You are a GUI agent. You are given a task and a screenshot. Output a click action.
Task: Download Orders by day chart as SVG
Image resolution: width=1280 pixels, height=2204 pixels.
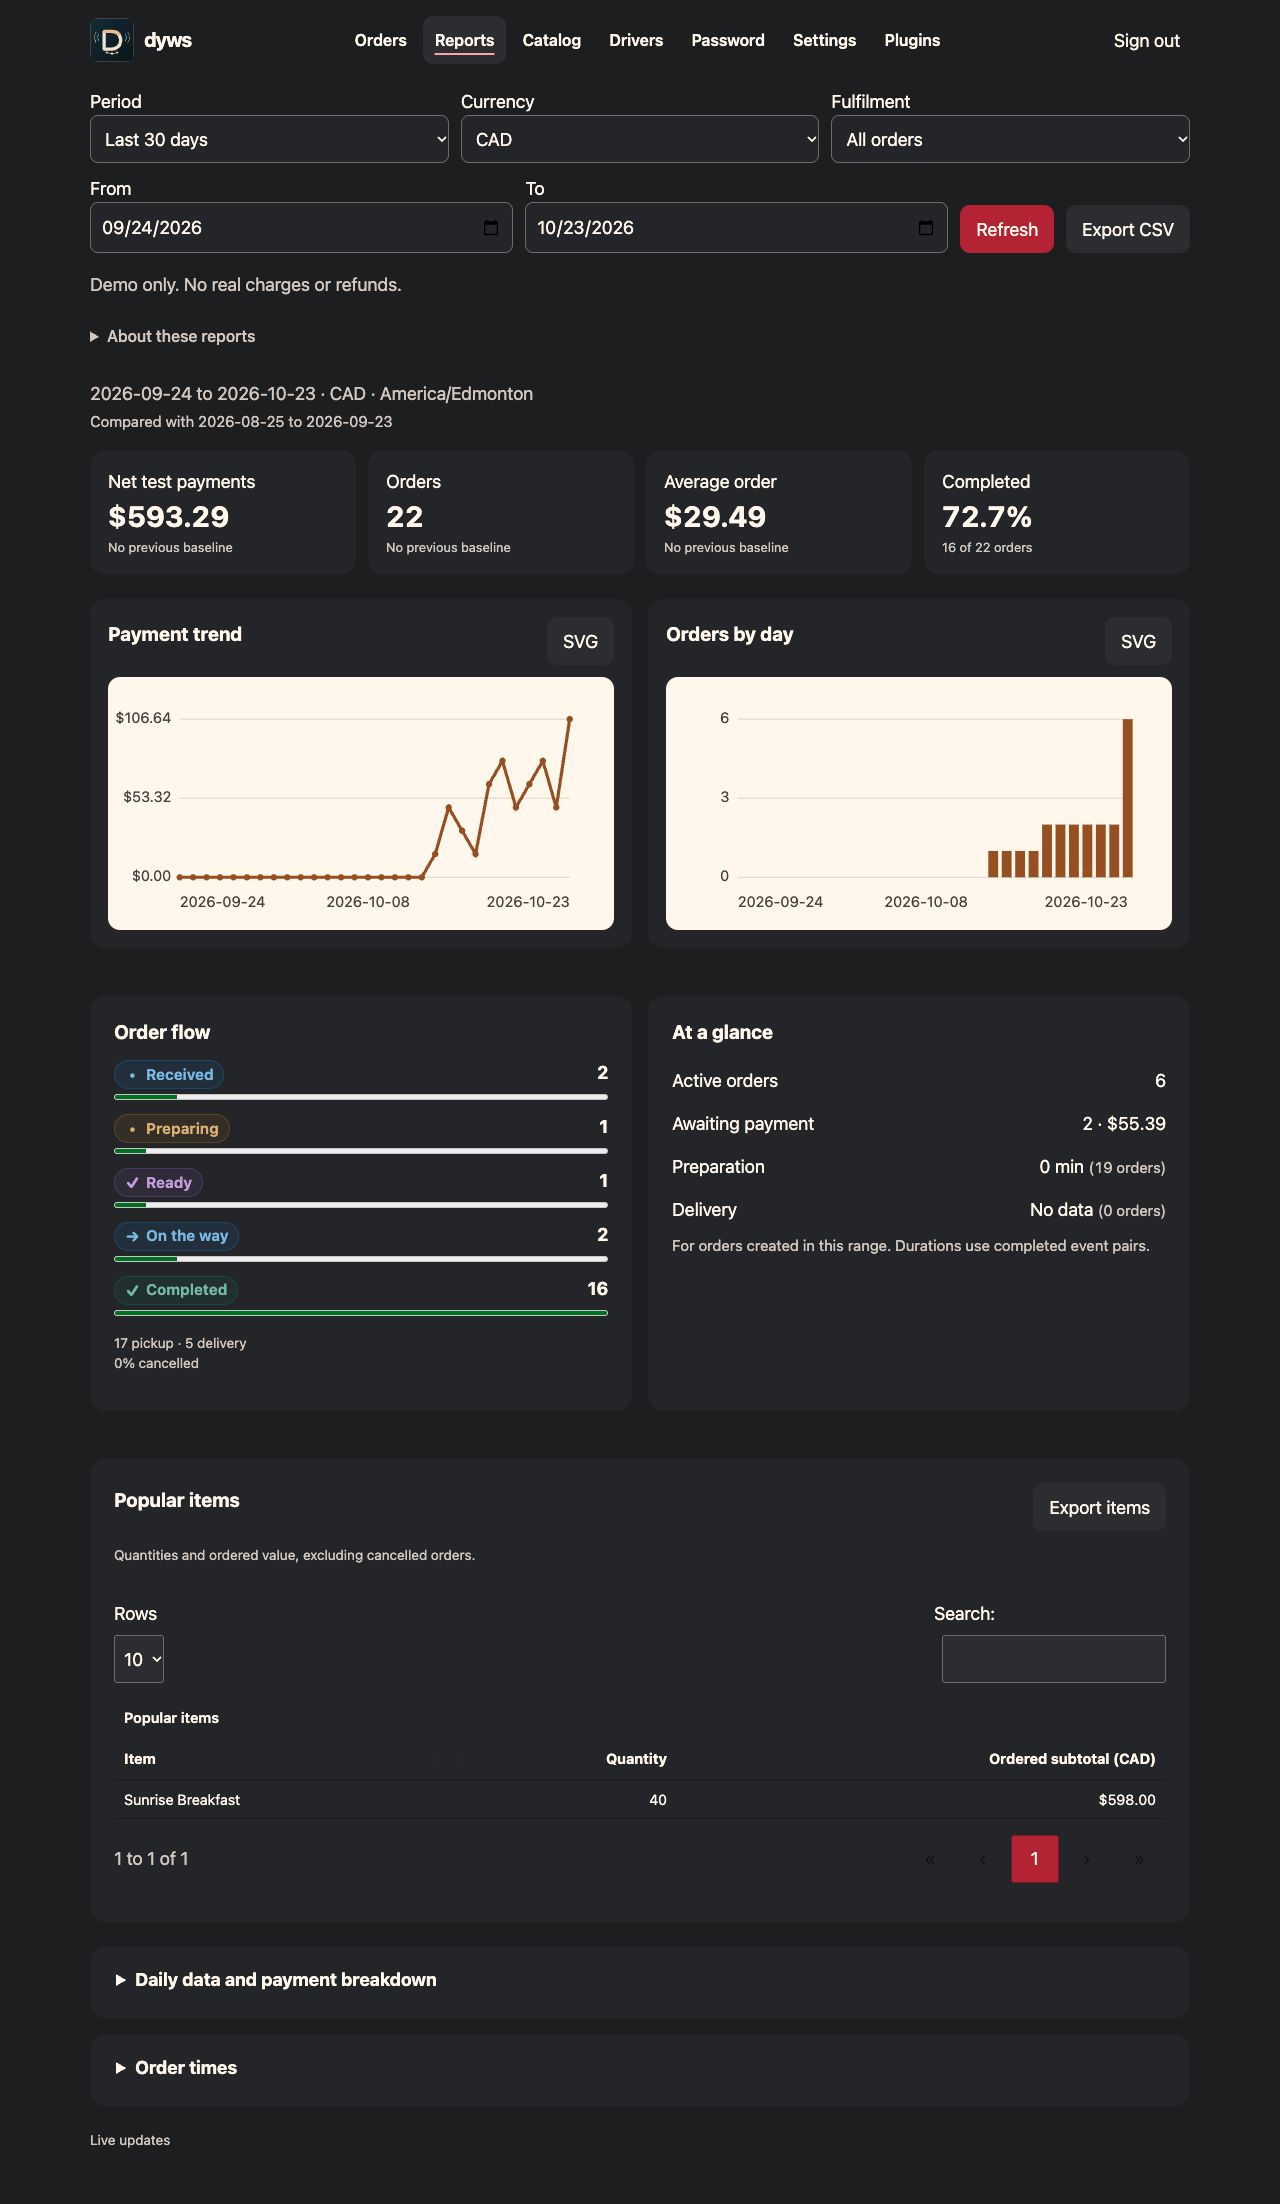coord(1138,641)
